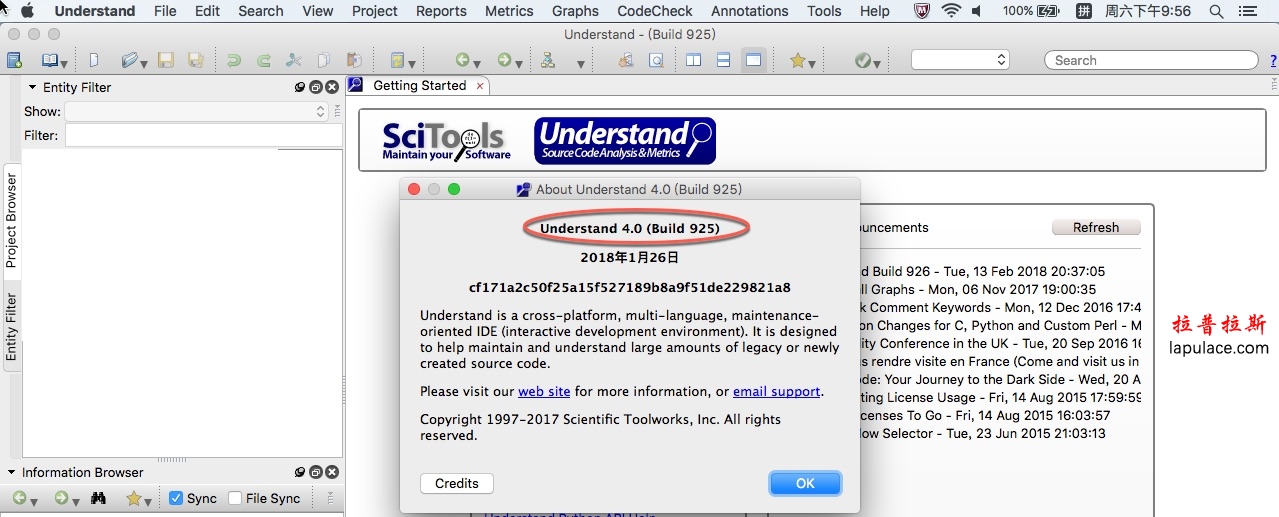The height and width of the screenshot is (517, 1279).
Task: Open the email support link
Action: point(777,391)
